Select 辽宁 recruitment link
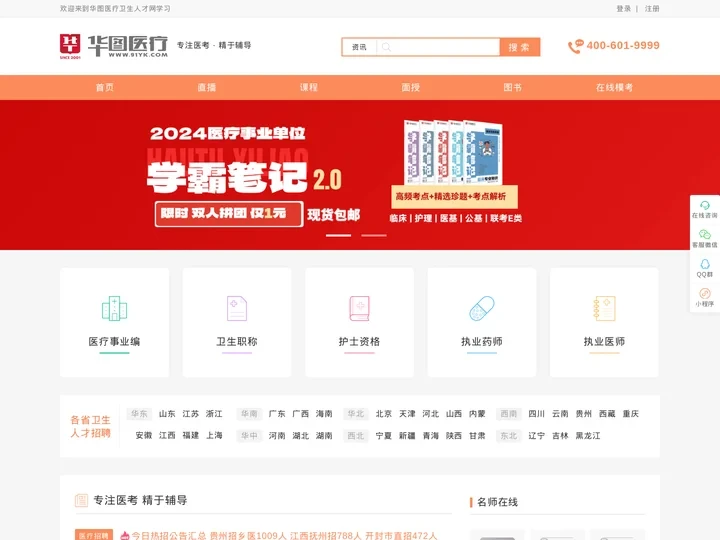The image size is (720, 540). point(536,435)
